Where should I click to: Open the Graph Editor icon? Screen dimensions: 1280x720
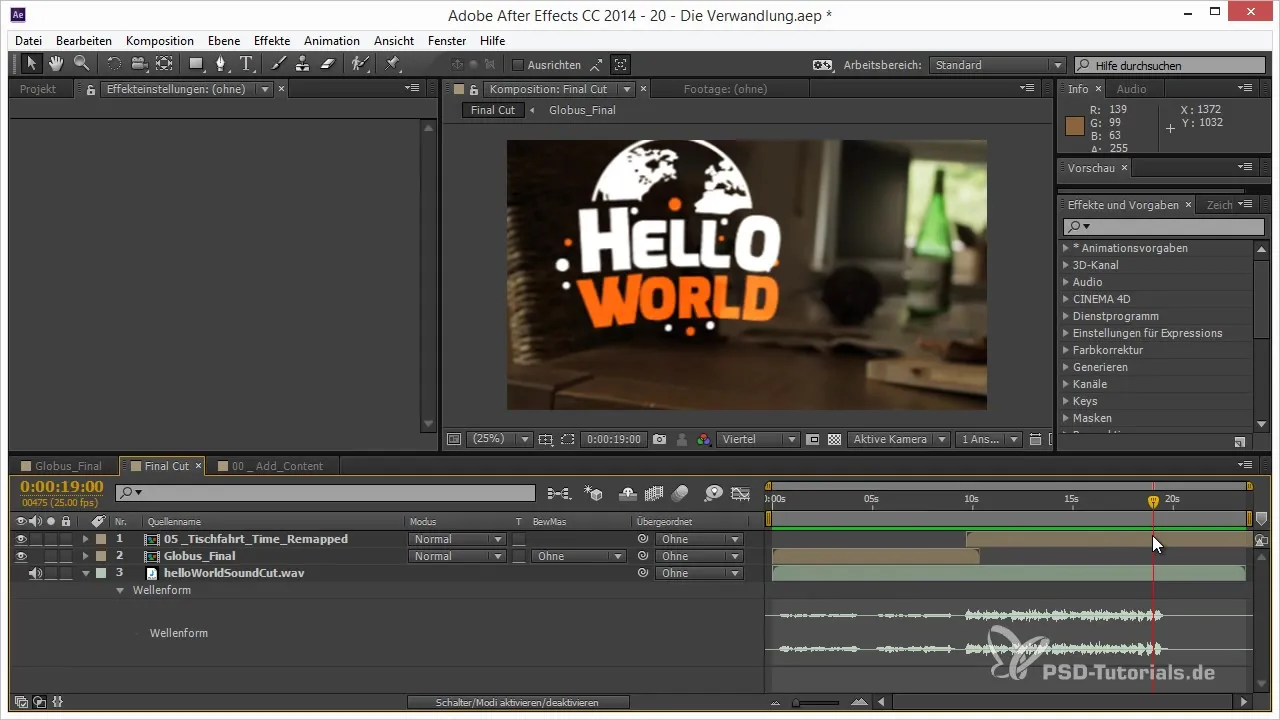tap(740, 493)
